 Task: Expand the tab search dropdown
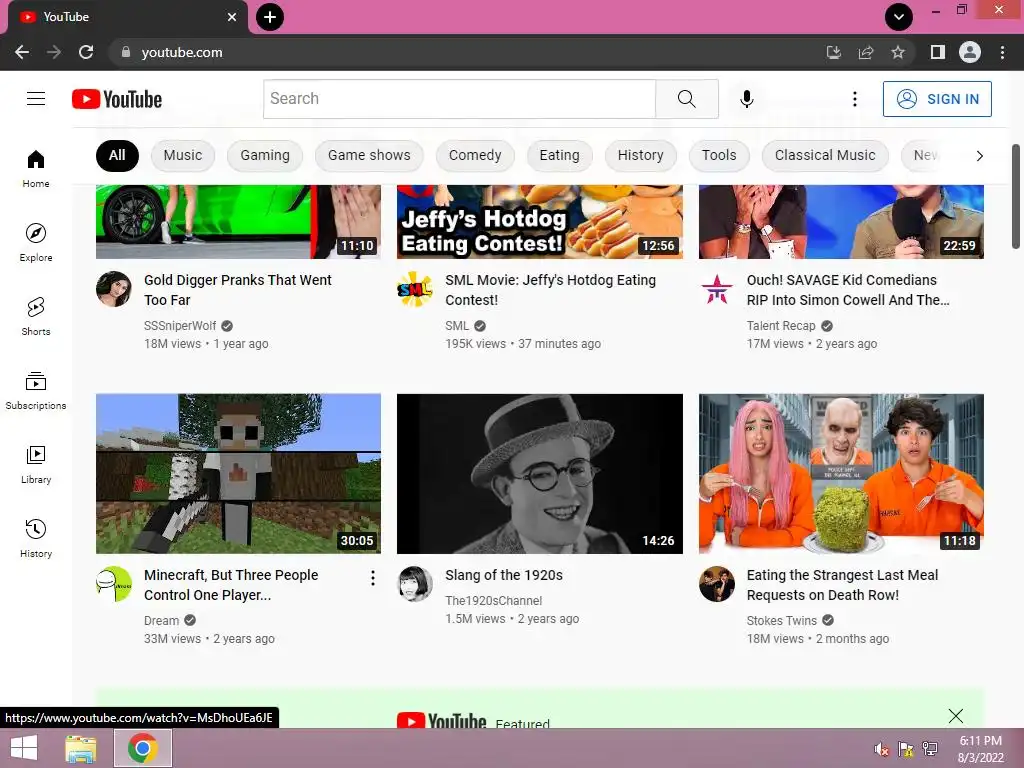click(x=899, y=17)
